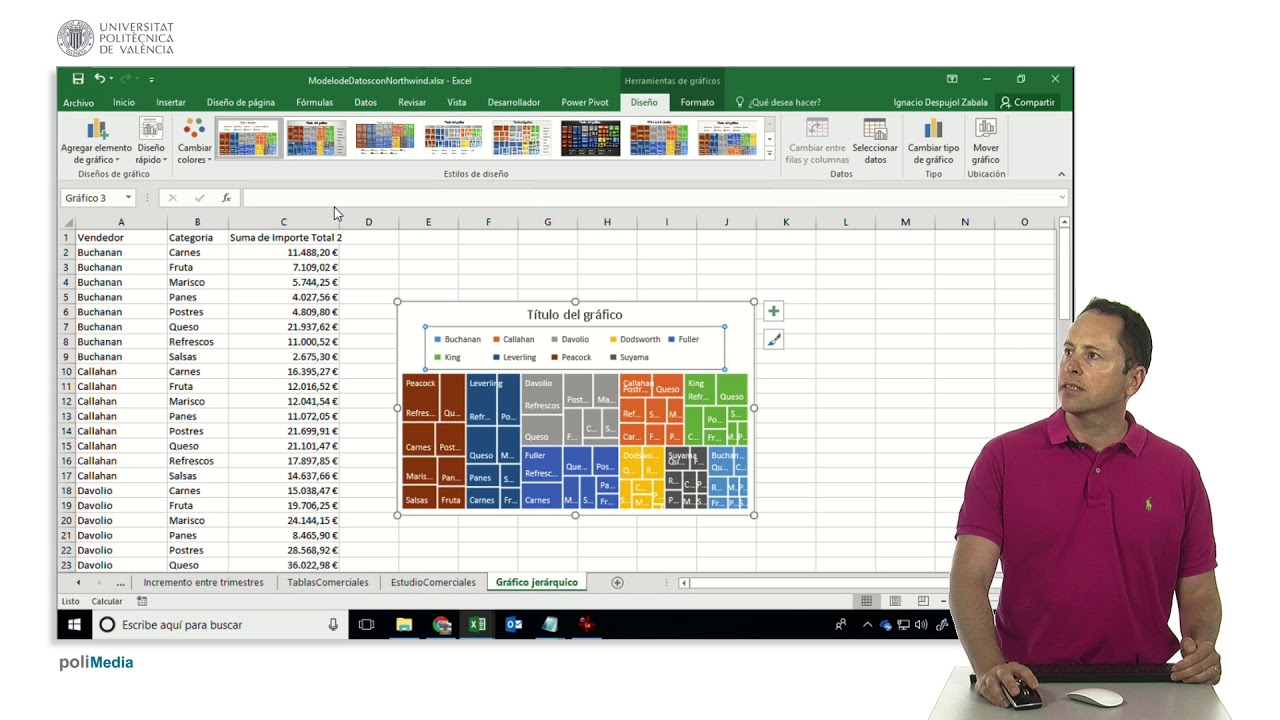Click the ¿Qué desea hacer? search box

pos(778,102)
